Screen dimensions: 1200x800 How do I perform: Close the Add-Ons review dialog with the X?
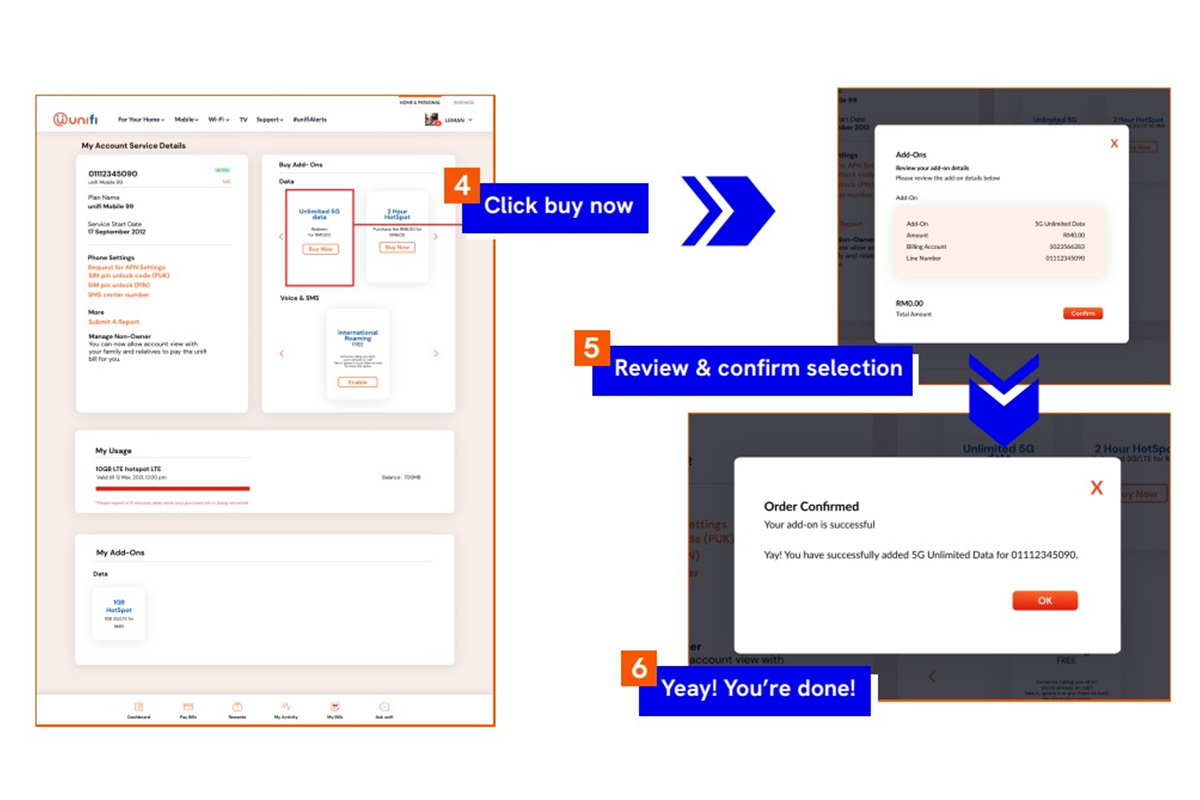[x=1114, y=144]
